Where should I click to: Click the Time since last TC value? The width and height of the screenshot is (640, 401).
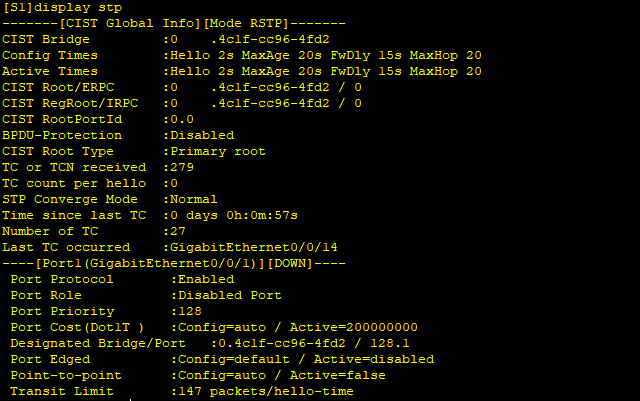tap(234, 215)
